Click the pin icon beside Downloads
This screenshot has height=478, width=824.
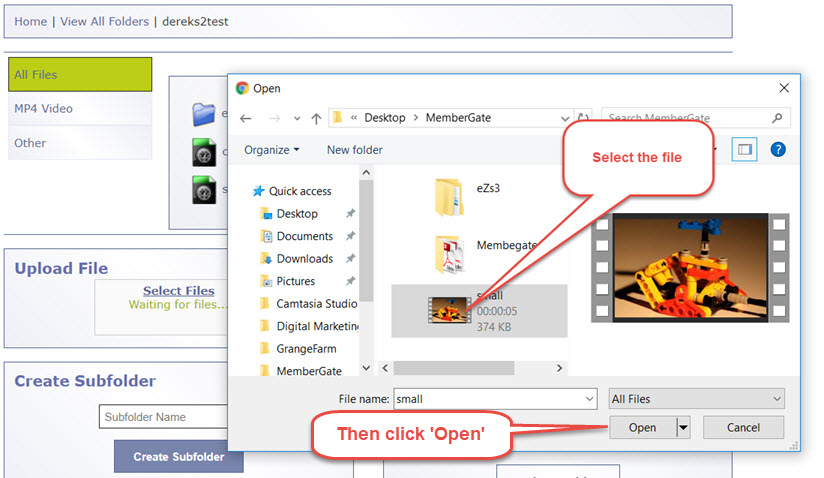pyautogui.click(x=351, y=258)
